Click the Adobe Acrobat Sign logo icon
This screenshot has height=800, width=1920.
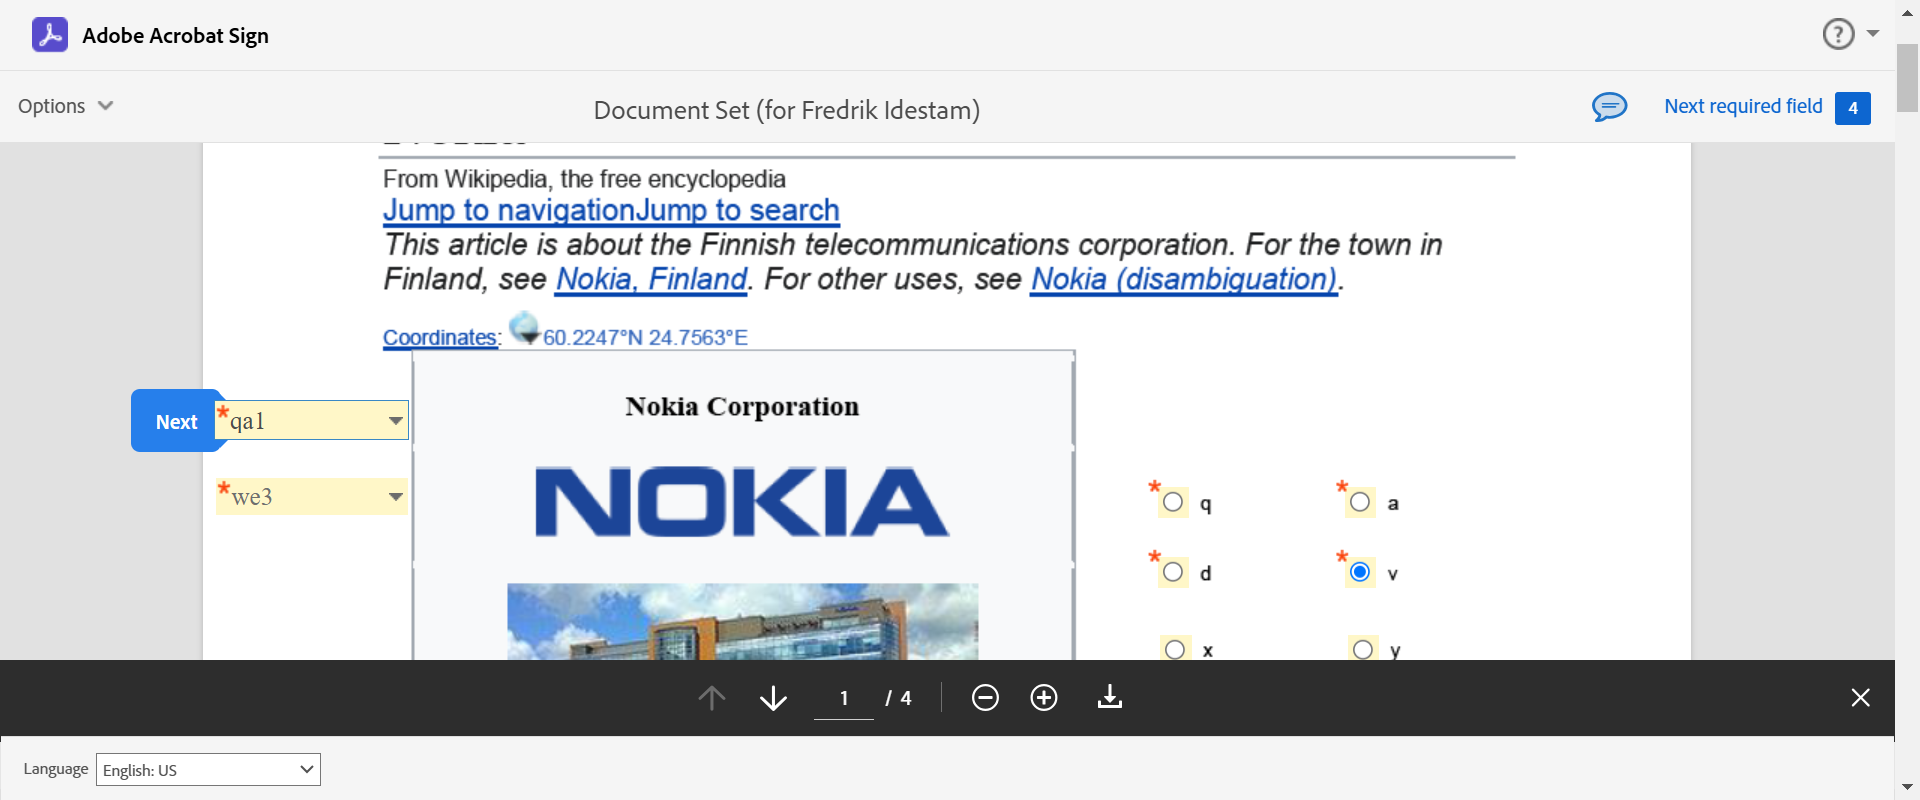50,35
